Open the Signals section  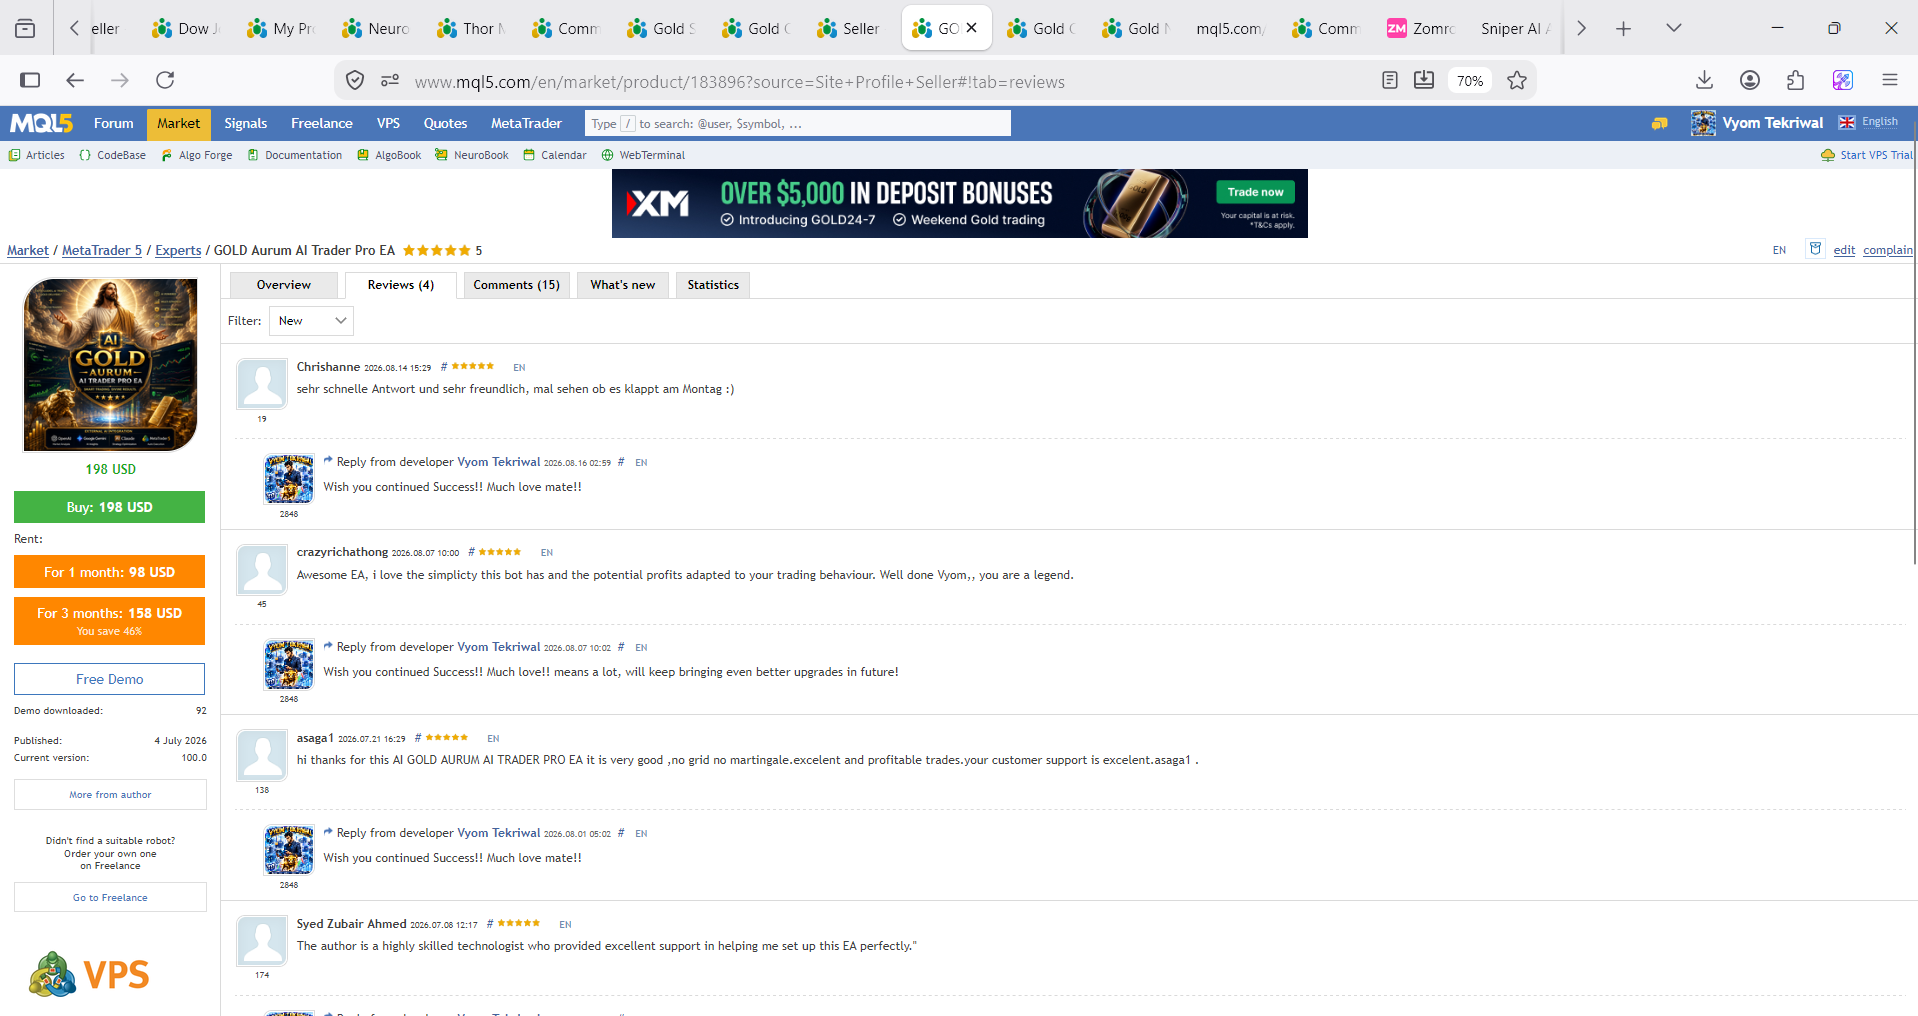point(245,123)
